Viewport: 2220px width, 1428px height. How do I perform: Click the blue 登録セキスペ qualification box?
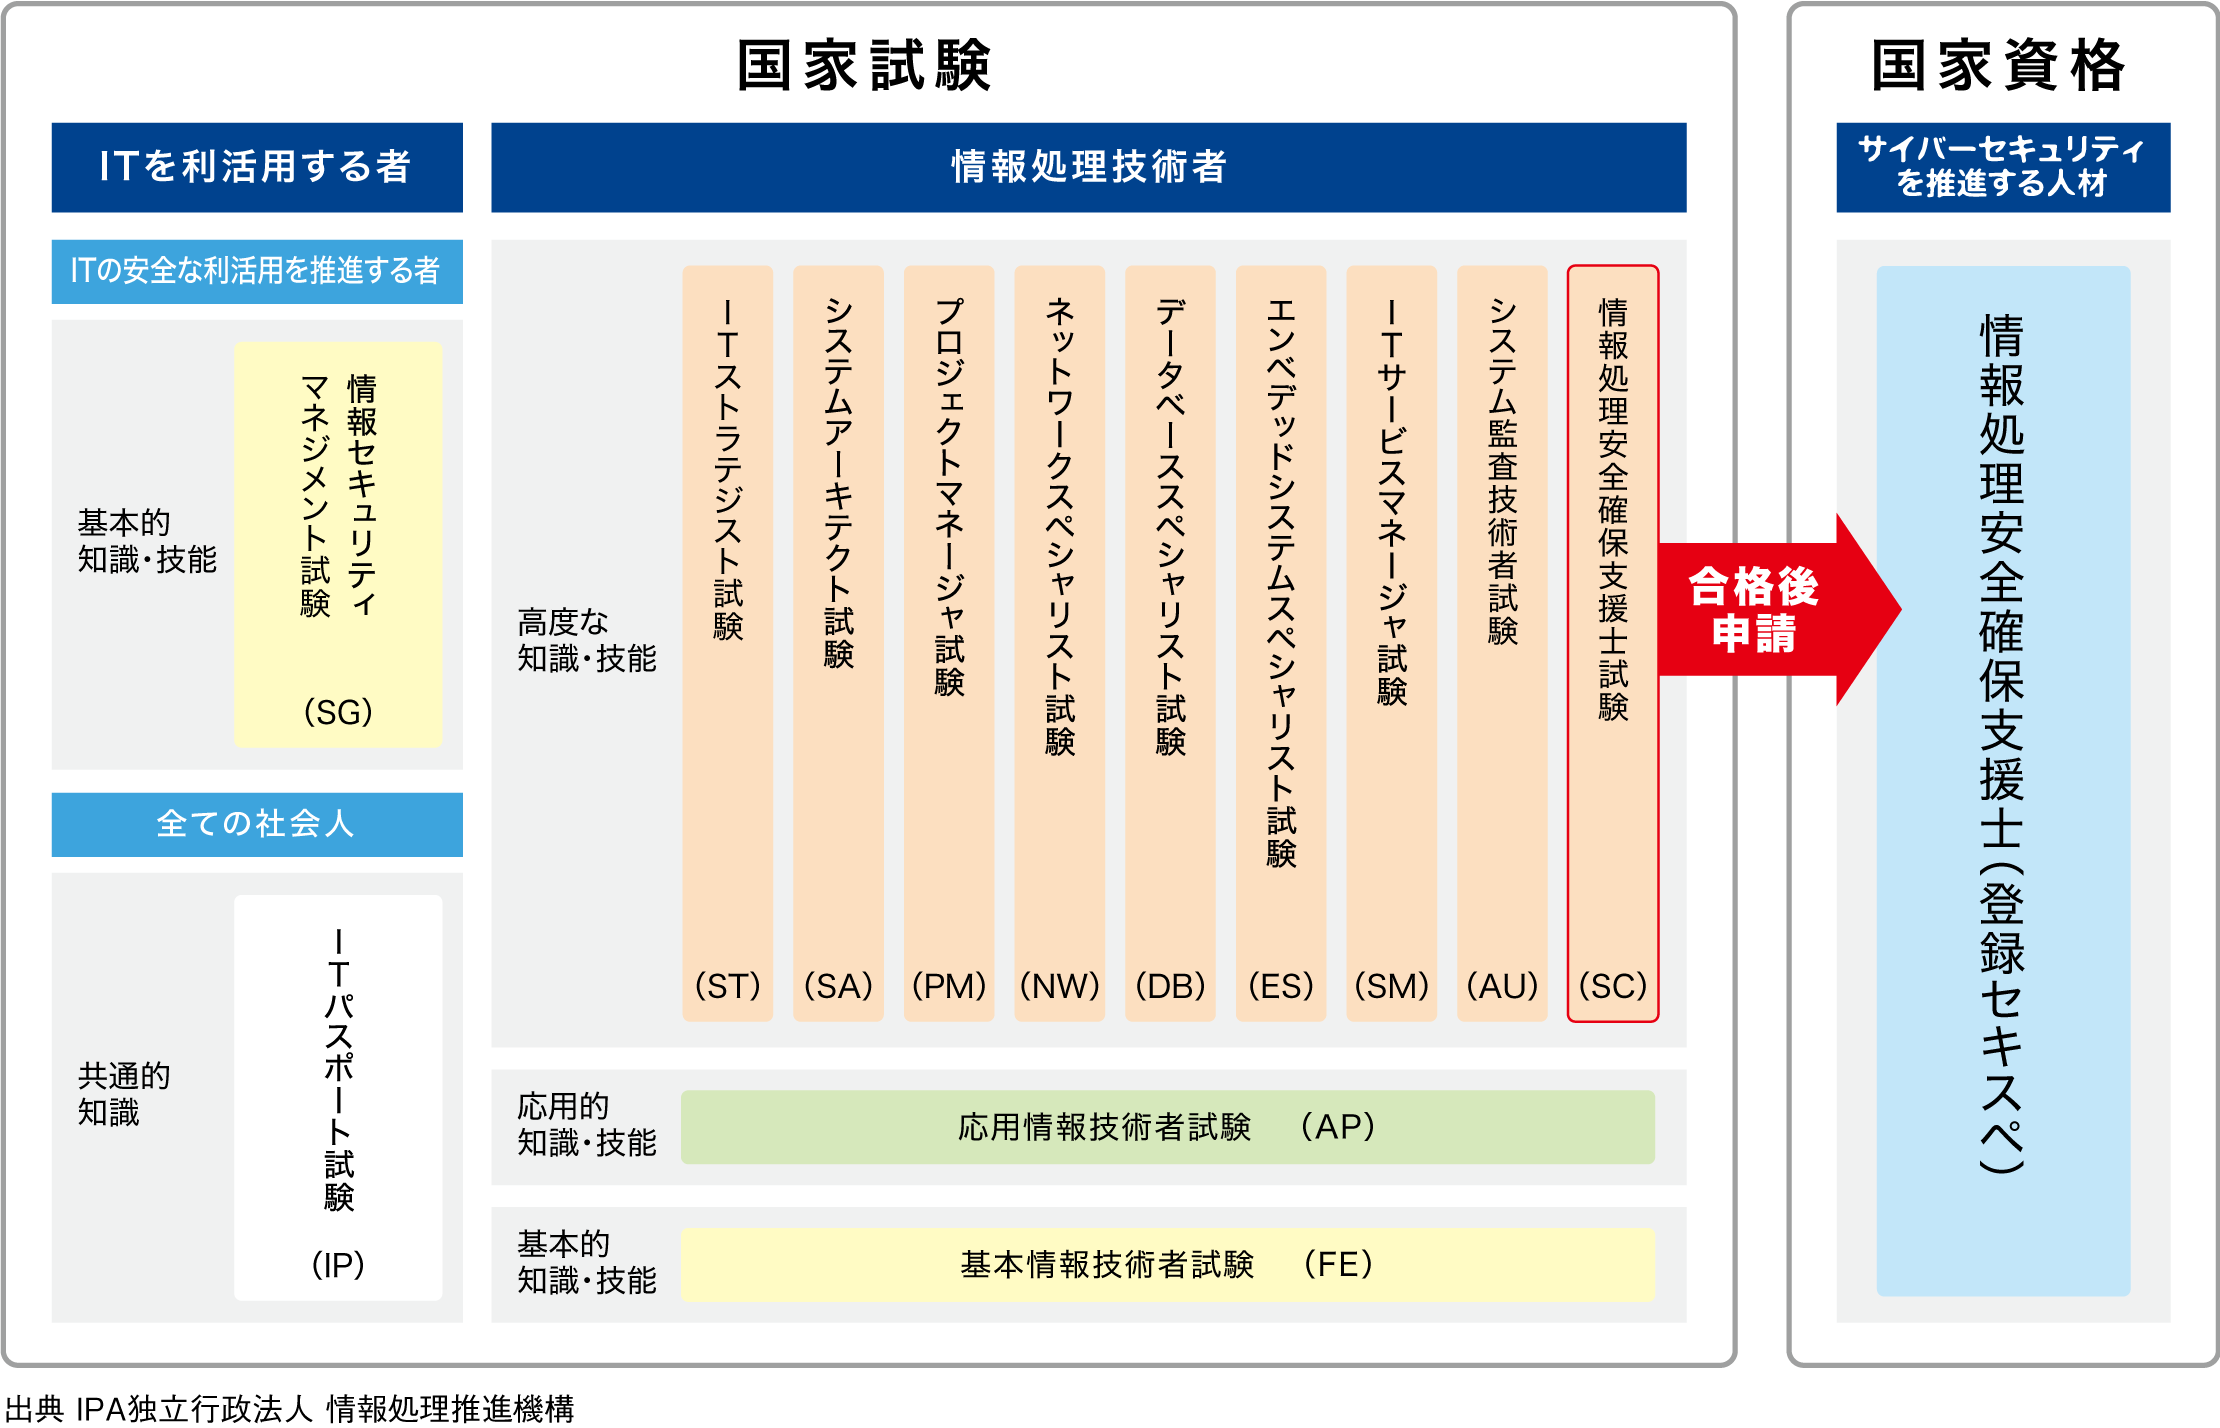2003,780
